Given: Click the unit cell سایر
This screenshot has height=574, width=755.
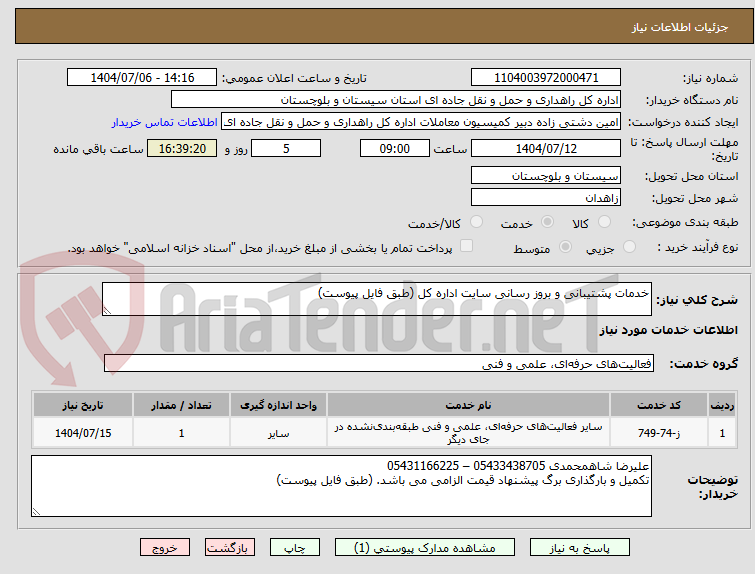Looking at the screenshot, I should [278, 433].
